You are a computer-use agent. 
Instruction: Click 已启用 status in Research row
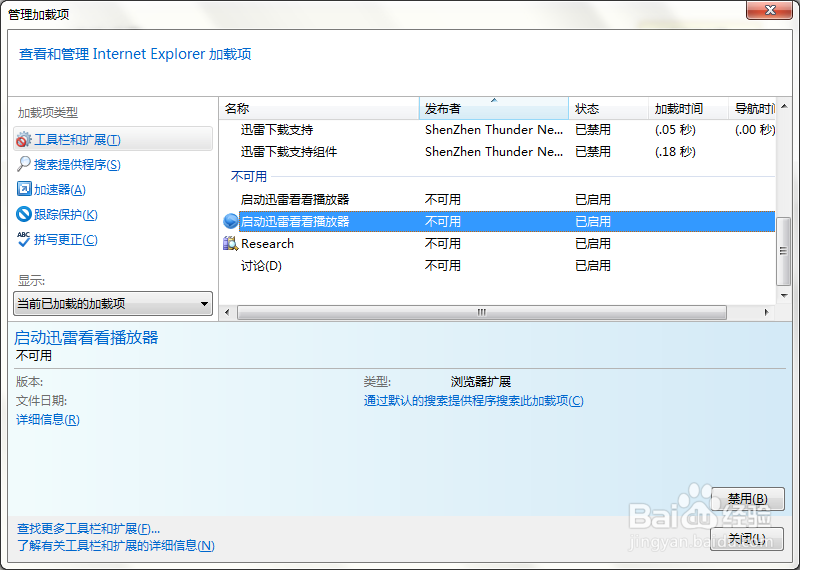pyautogui.click(x=593, y=243)
